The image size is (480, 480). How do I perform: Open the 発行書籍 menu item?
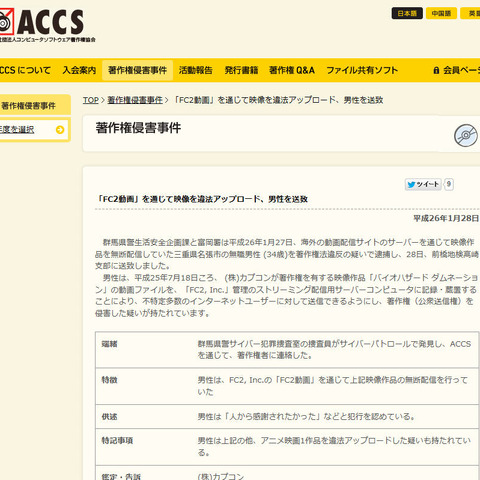pyautogui.click(x=241, y=70)
